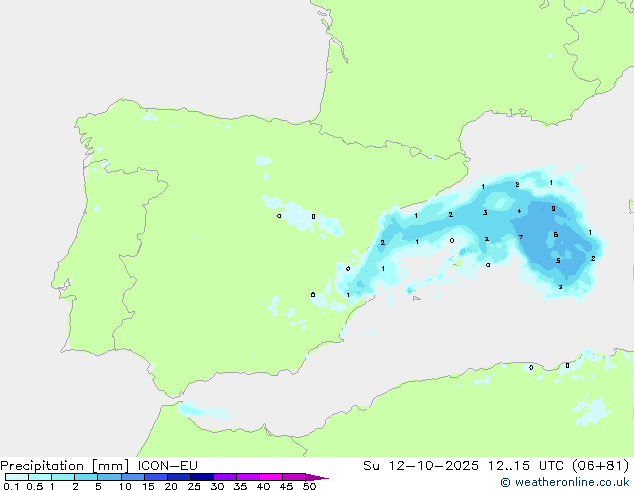Select the 35–40 mm violet legend swatch

pyautogui.click(x=247, y=477)
